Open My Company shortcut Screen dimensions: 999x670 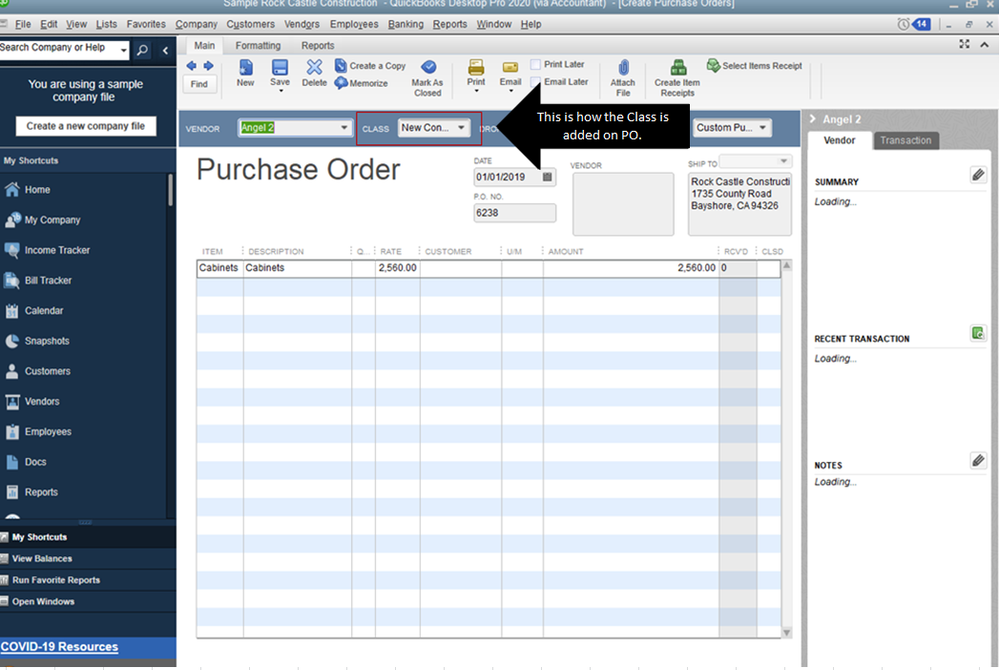(x=52, y=220)
